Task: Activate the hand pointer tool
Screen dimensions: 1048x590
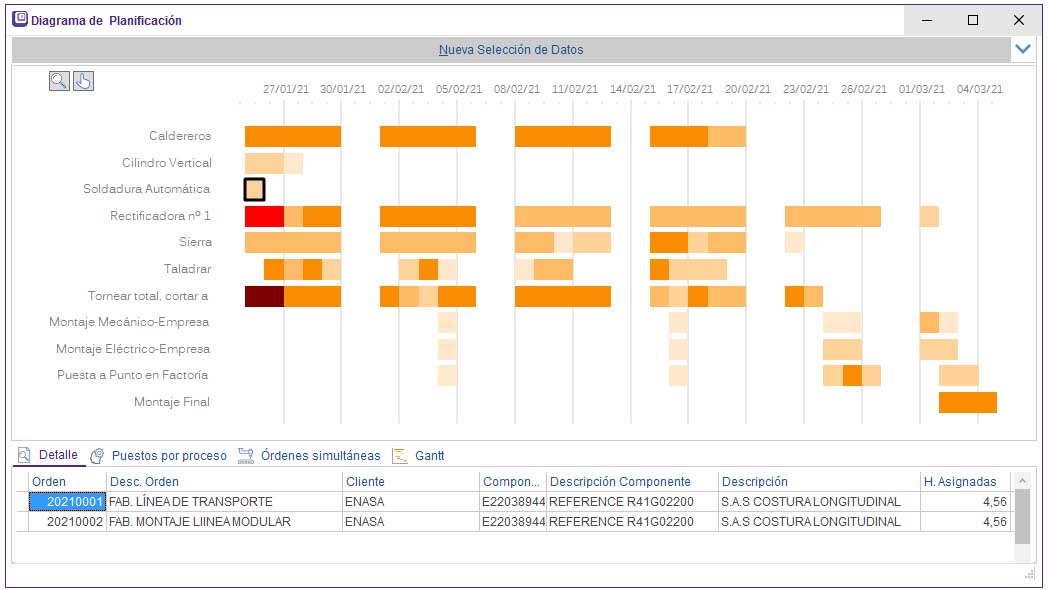Action: pos(83,81)
